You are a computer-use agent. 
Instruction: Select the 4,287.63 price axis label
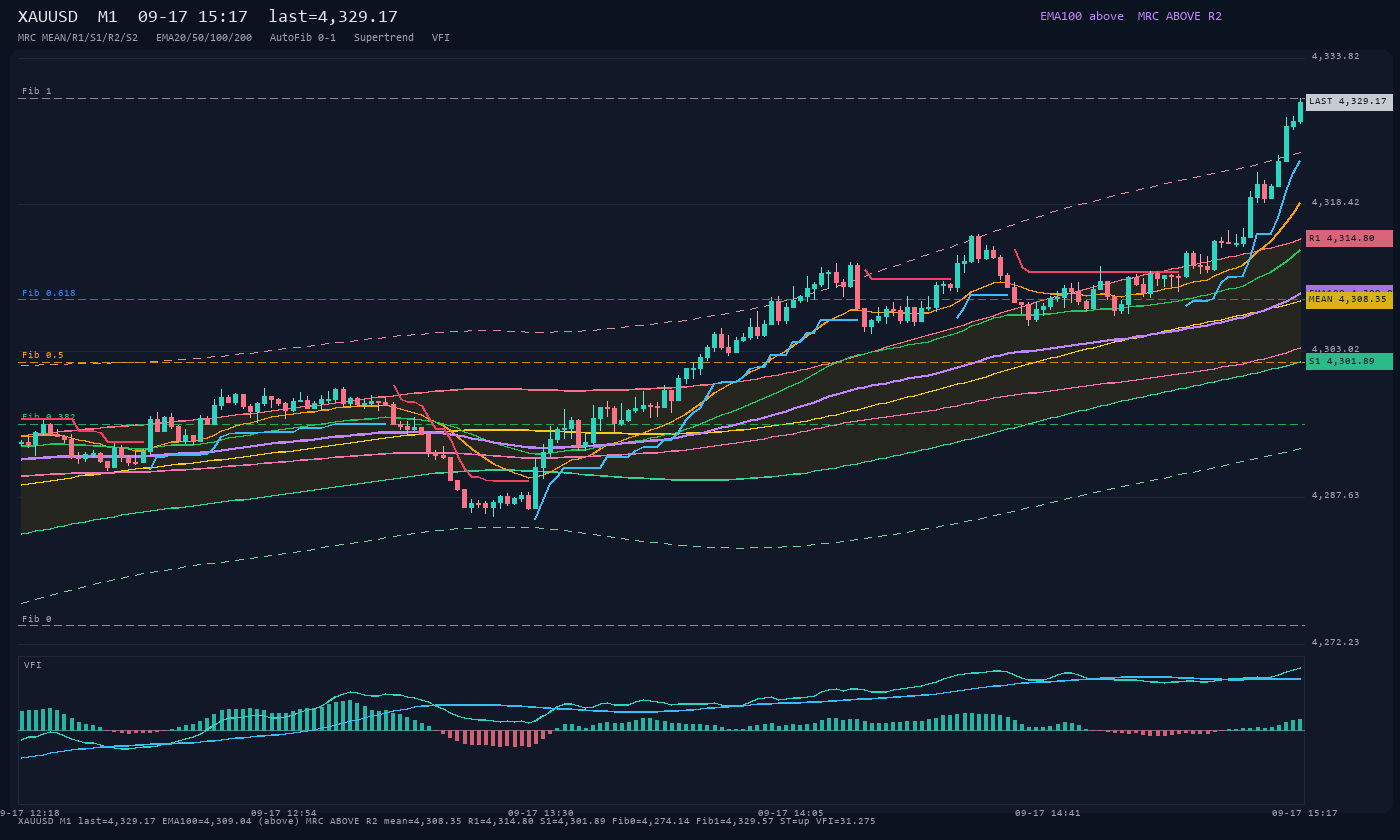click(1335, 495)
